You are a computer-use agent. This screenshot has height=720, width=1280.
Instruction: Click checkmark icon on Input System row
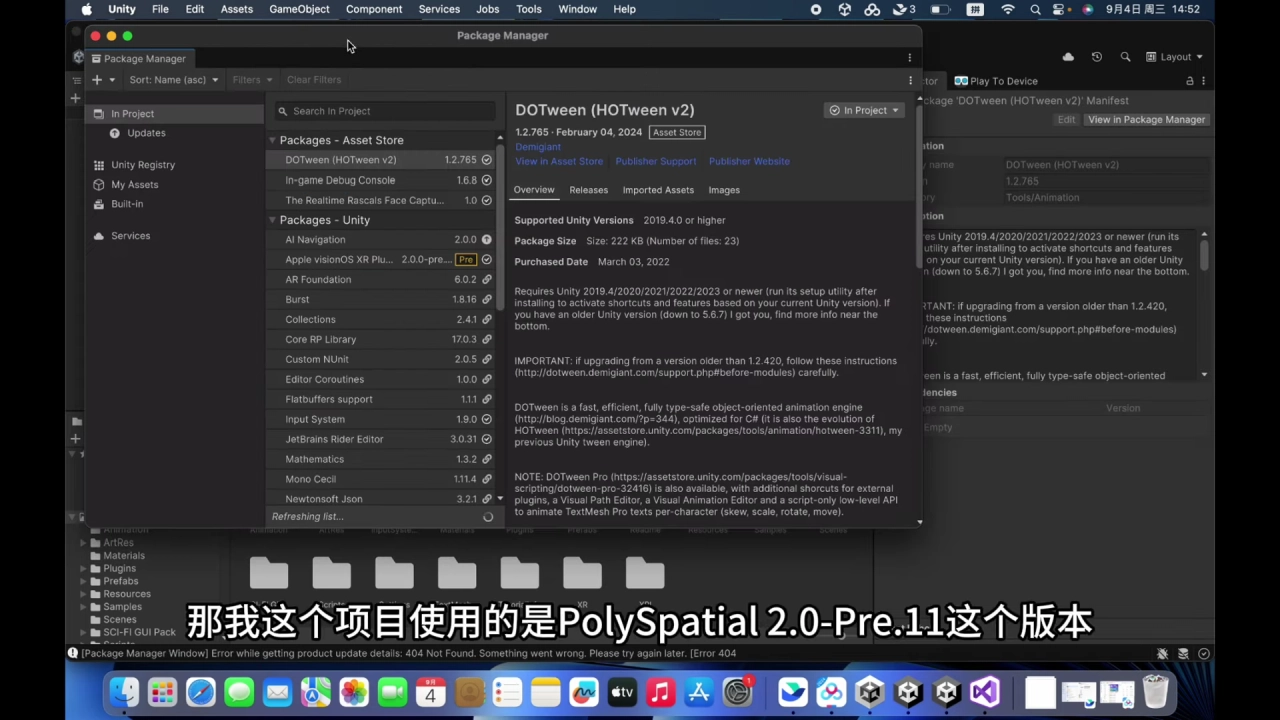(x=487, y=420)
